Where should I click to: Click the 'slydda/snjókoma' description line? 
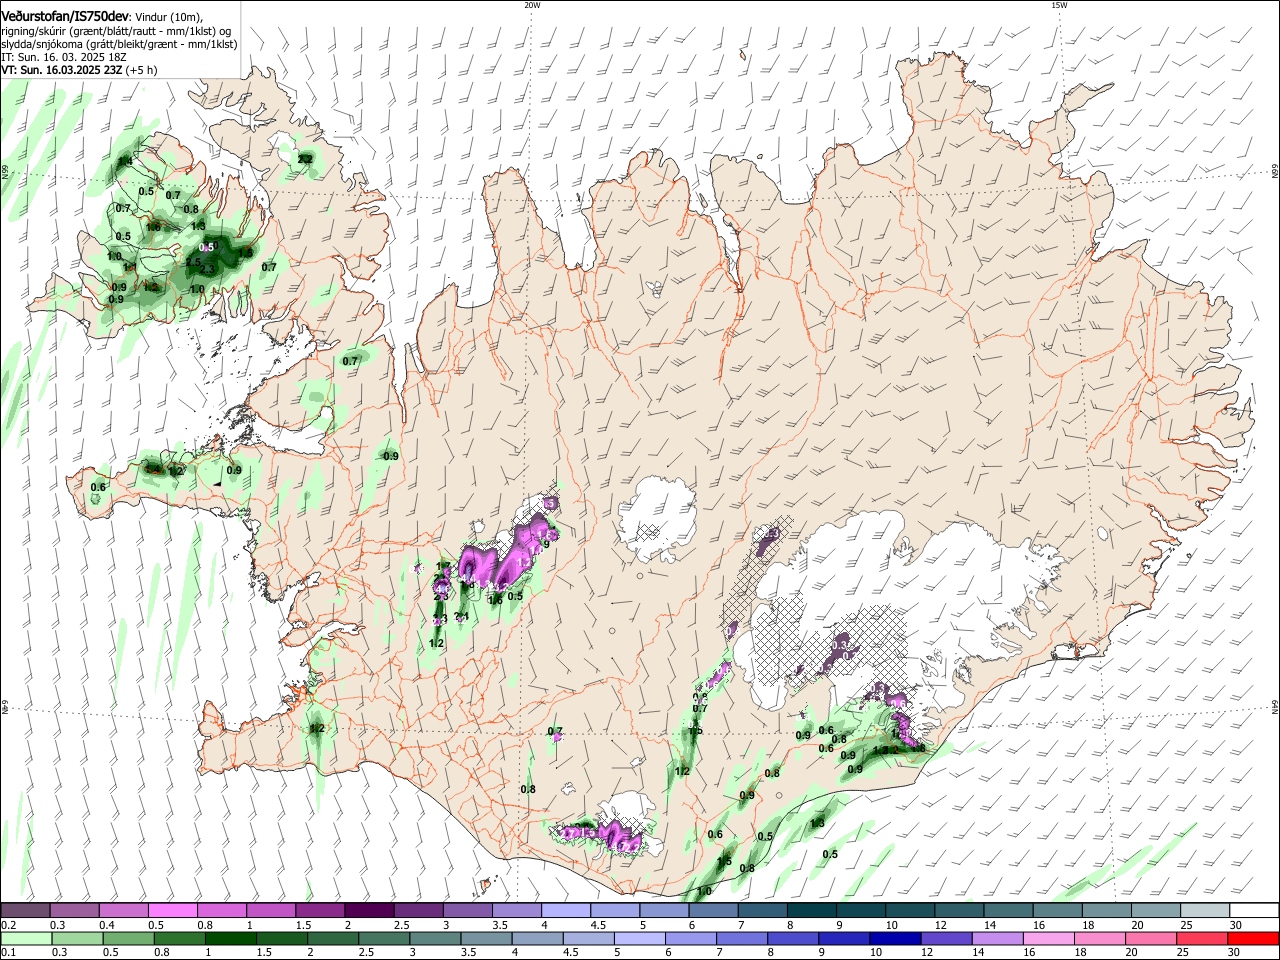[119, 44]
